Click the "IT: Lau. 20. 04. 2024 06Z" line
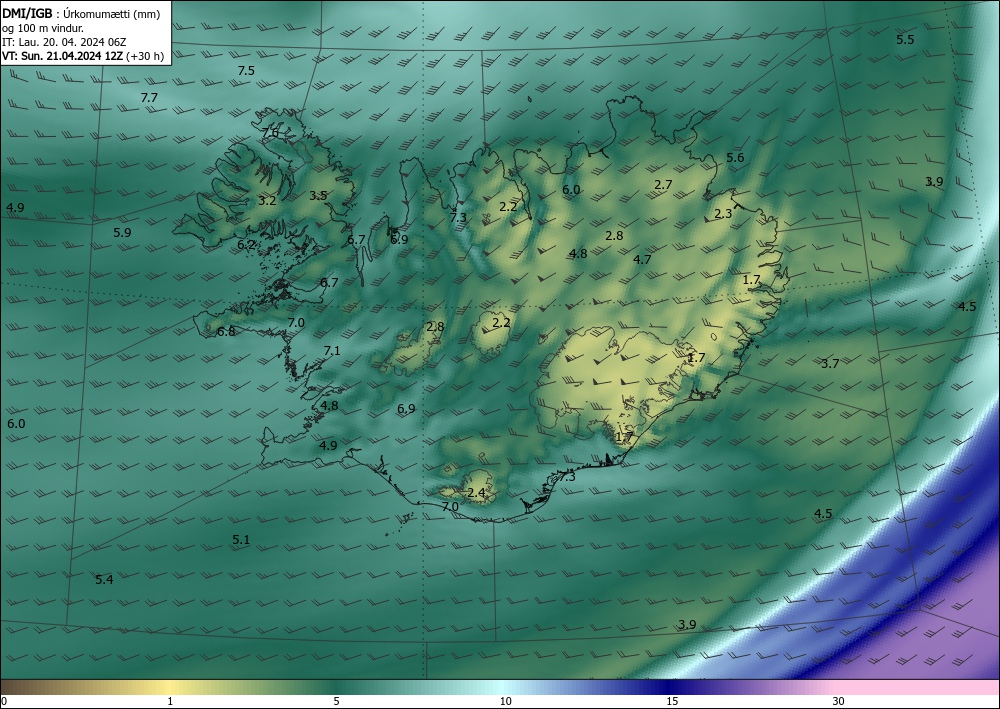 64,42
